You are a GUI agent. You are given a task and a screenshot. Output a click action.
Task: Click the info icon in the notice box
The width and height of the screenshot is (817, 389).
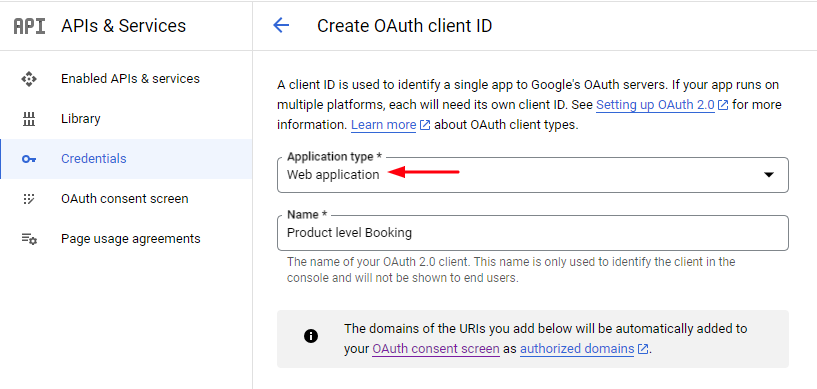[x=311, y=336]
